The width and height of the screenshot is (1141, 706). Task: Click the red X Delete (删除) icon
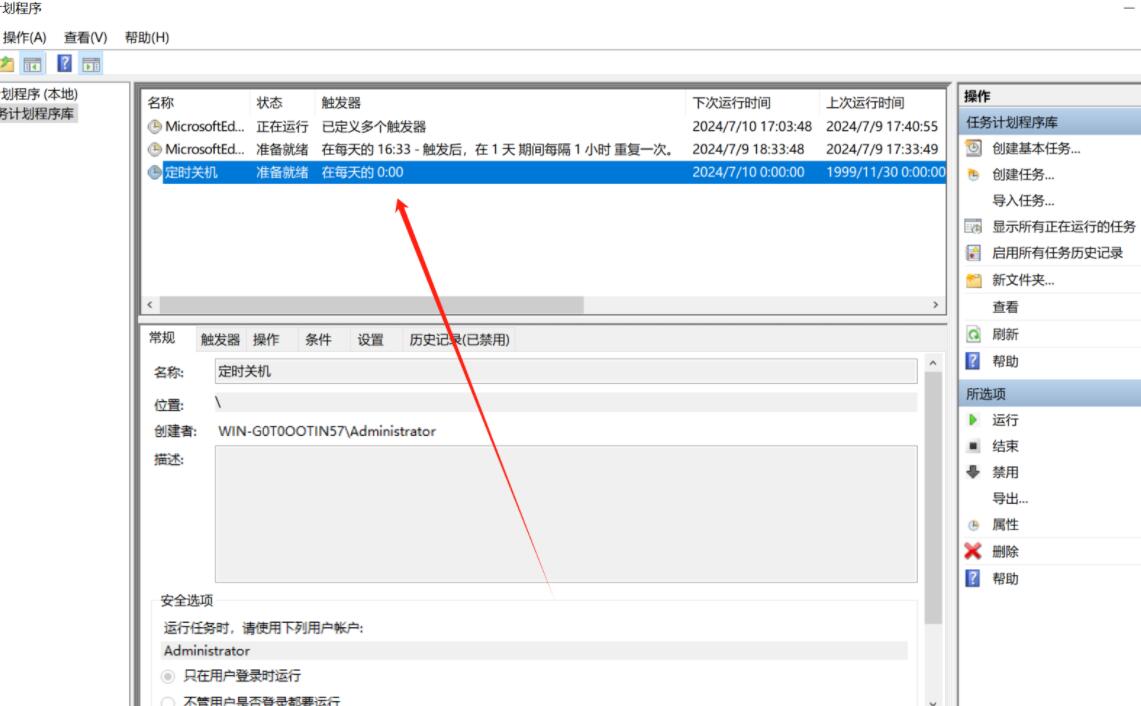click(x=973, y=551)
